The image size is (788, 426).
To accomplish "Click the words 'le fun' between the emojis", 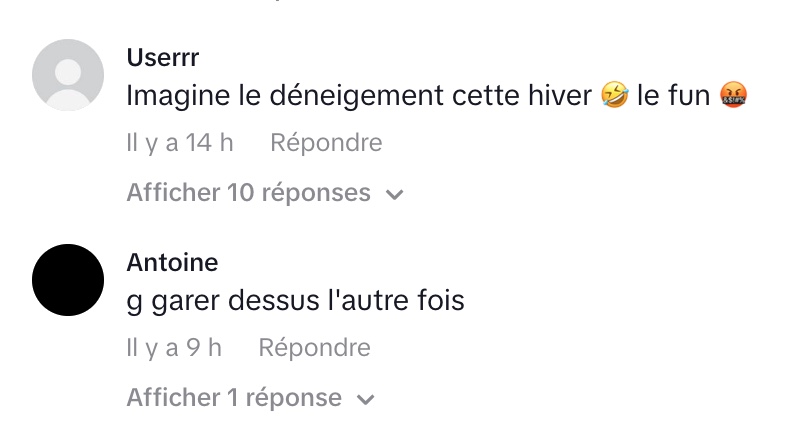I will pos(673,95).
